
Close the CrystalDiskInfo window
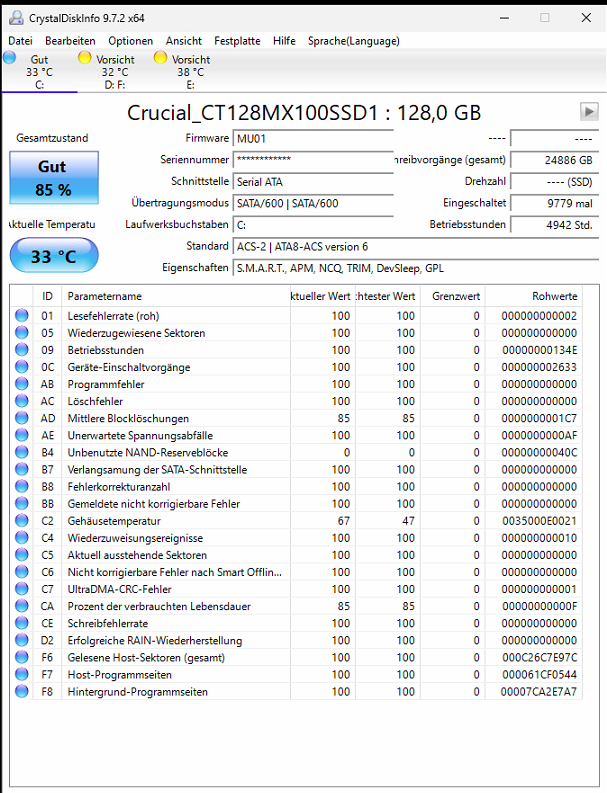click(586, 18)
